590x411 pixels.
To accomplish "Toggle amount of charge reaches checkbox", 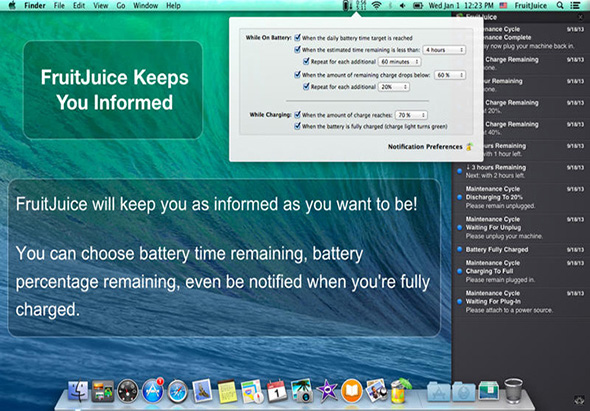I will click(x=297, y=115).
